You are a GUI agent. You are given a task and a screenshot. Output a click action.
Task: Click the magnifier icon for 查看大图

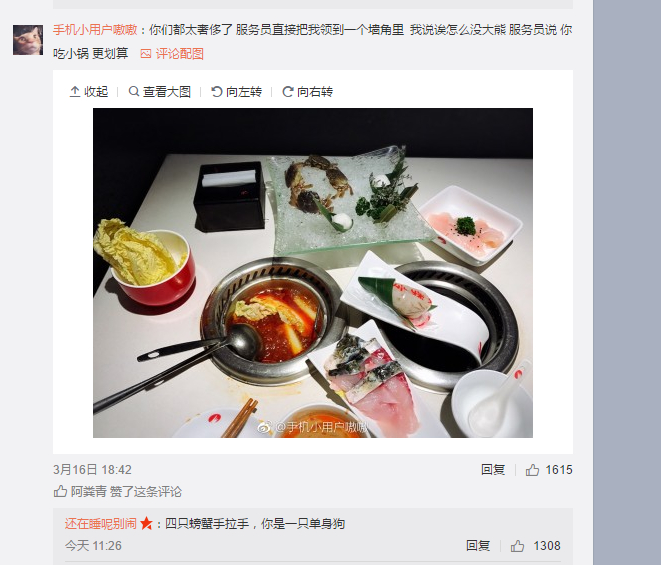(134, 91)
